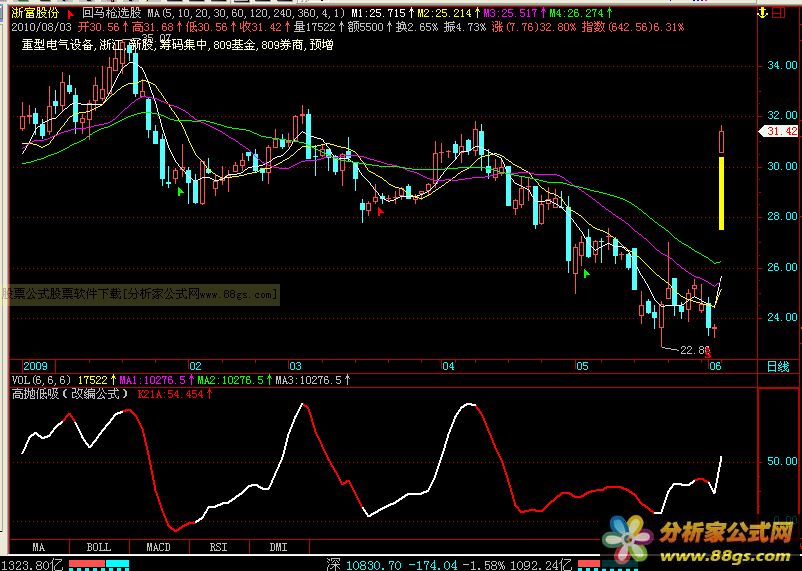Click the M1:25.715 moving average value
The image size is (802, 571).
point(378,13)
